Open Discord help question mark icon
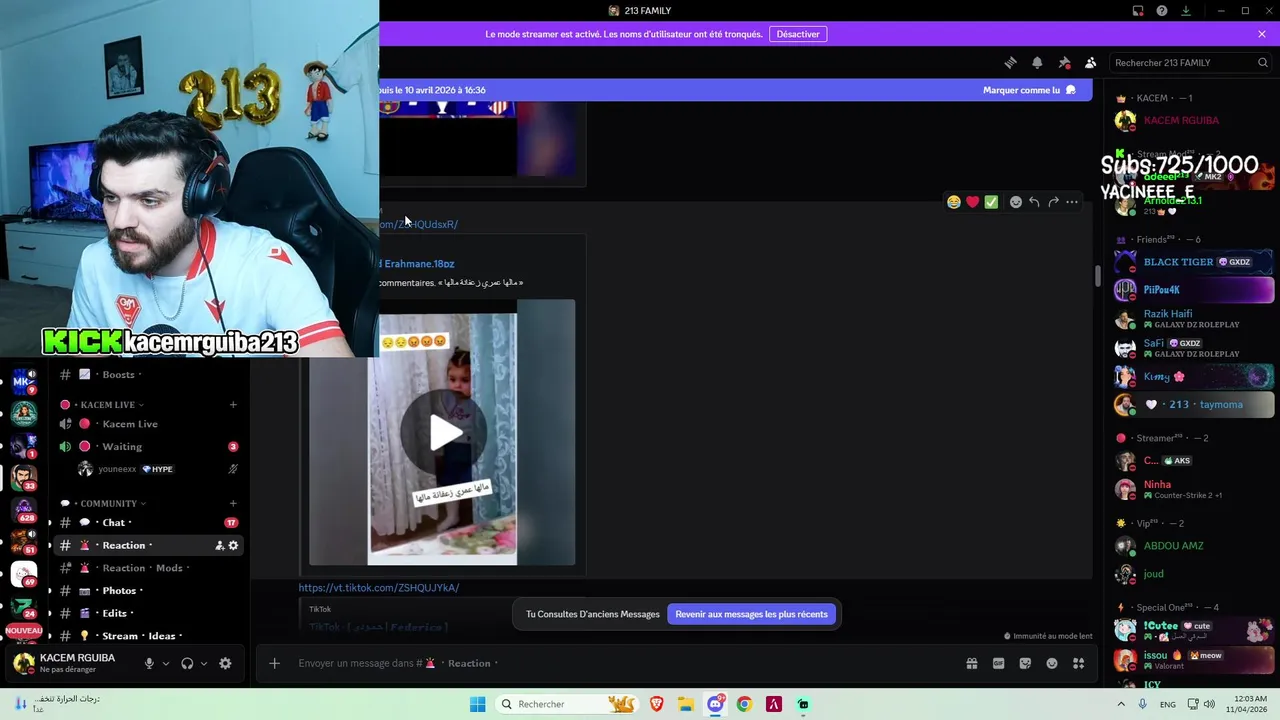 (1162, 11)
